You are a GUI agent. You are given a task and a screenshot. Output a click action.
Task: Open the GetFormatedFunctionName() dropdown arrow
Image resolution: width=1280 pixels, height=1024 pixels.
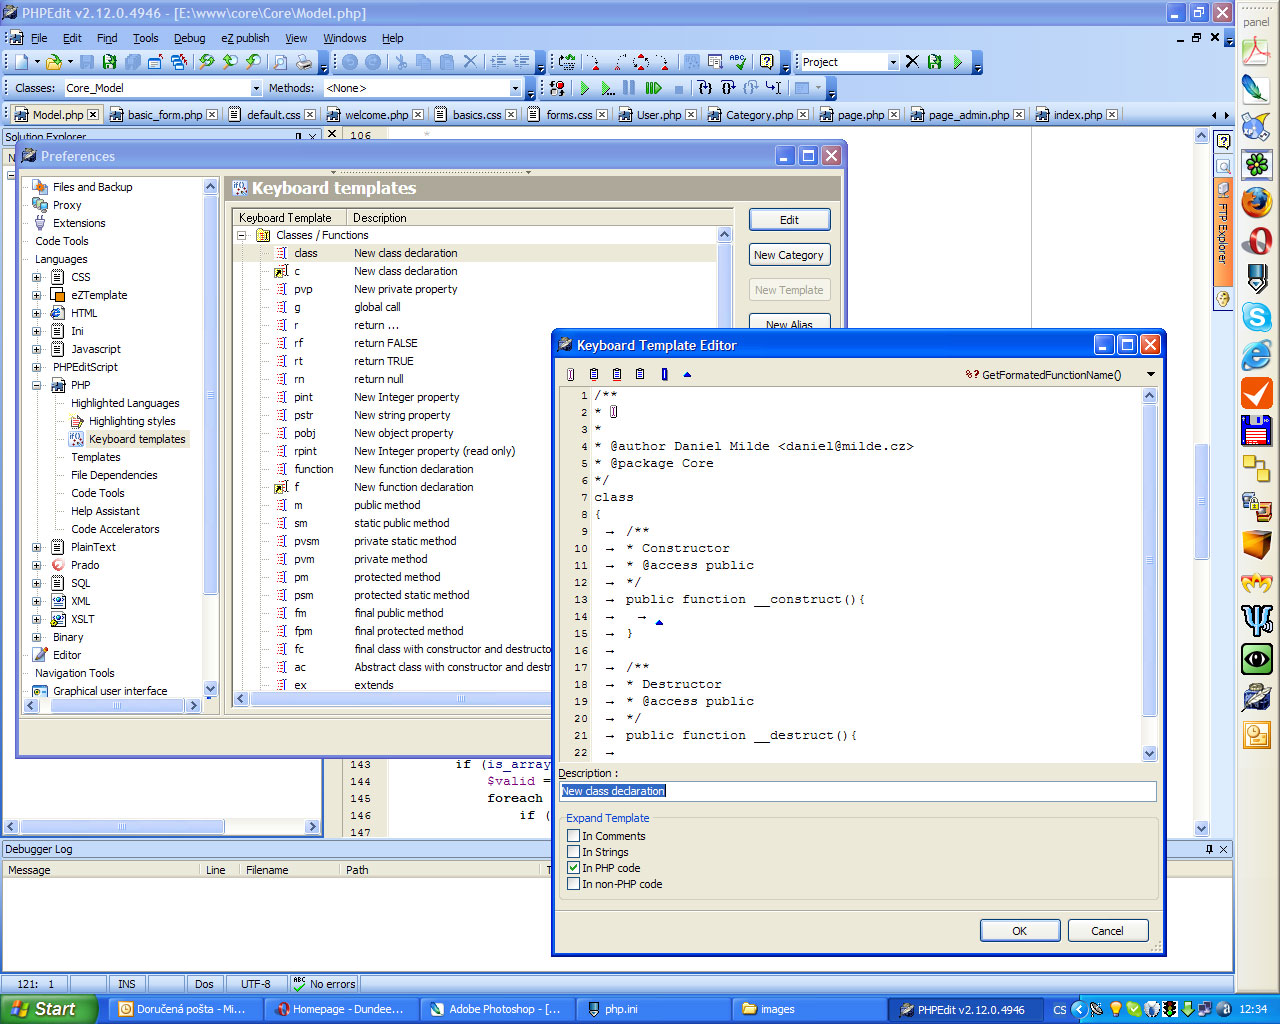pos(1150,375)
